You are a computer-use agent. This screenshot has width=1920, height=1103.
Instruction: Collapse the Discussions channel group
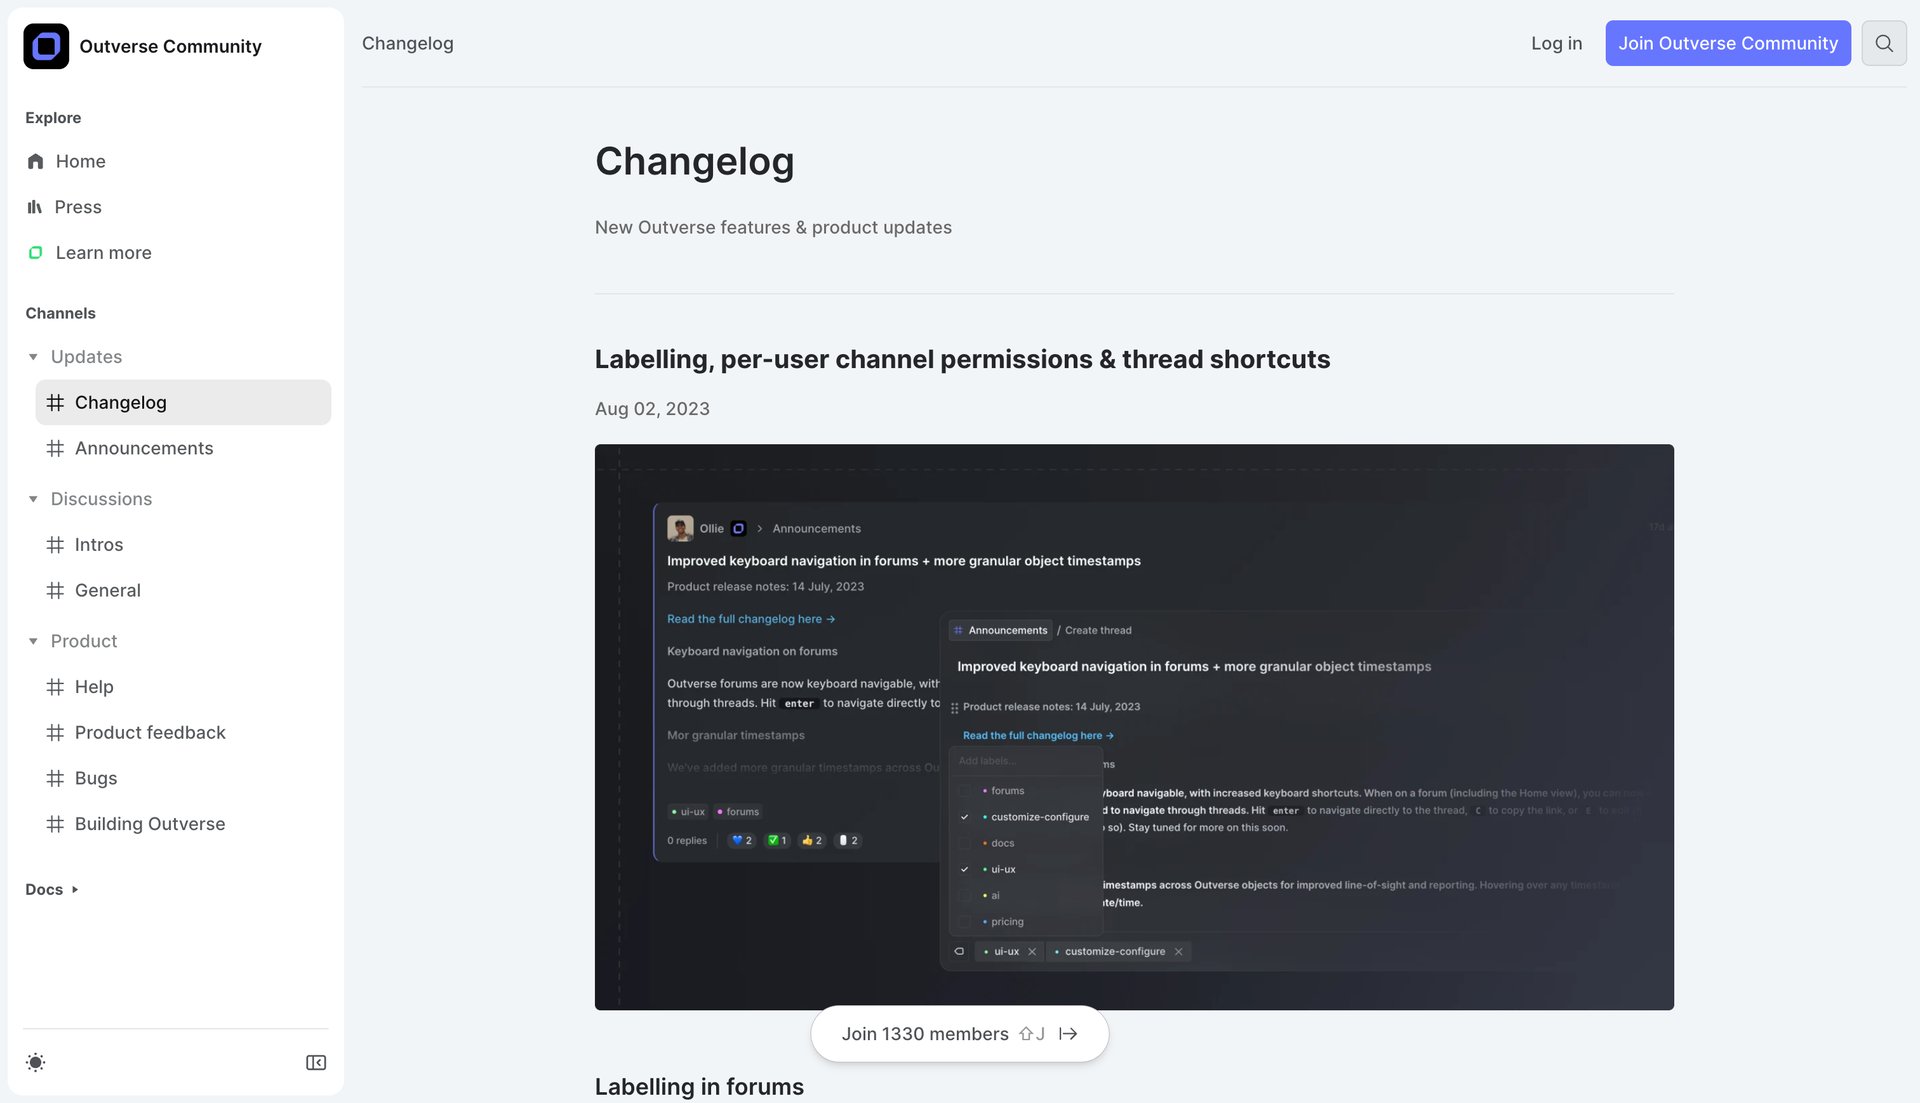[x=32, y=499]
